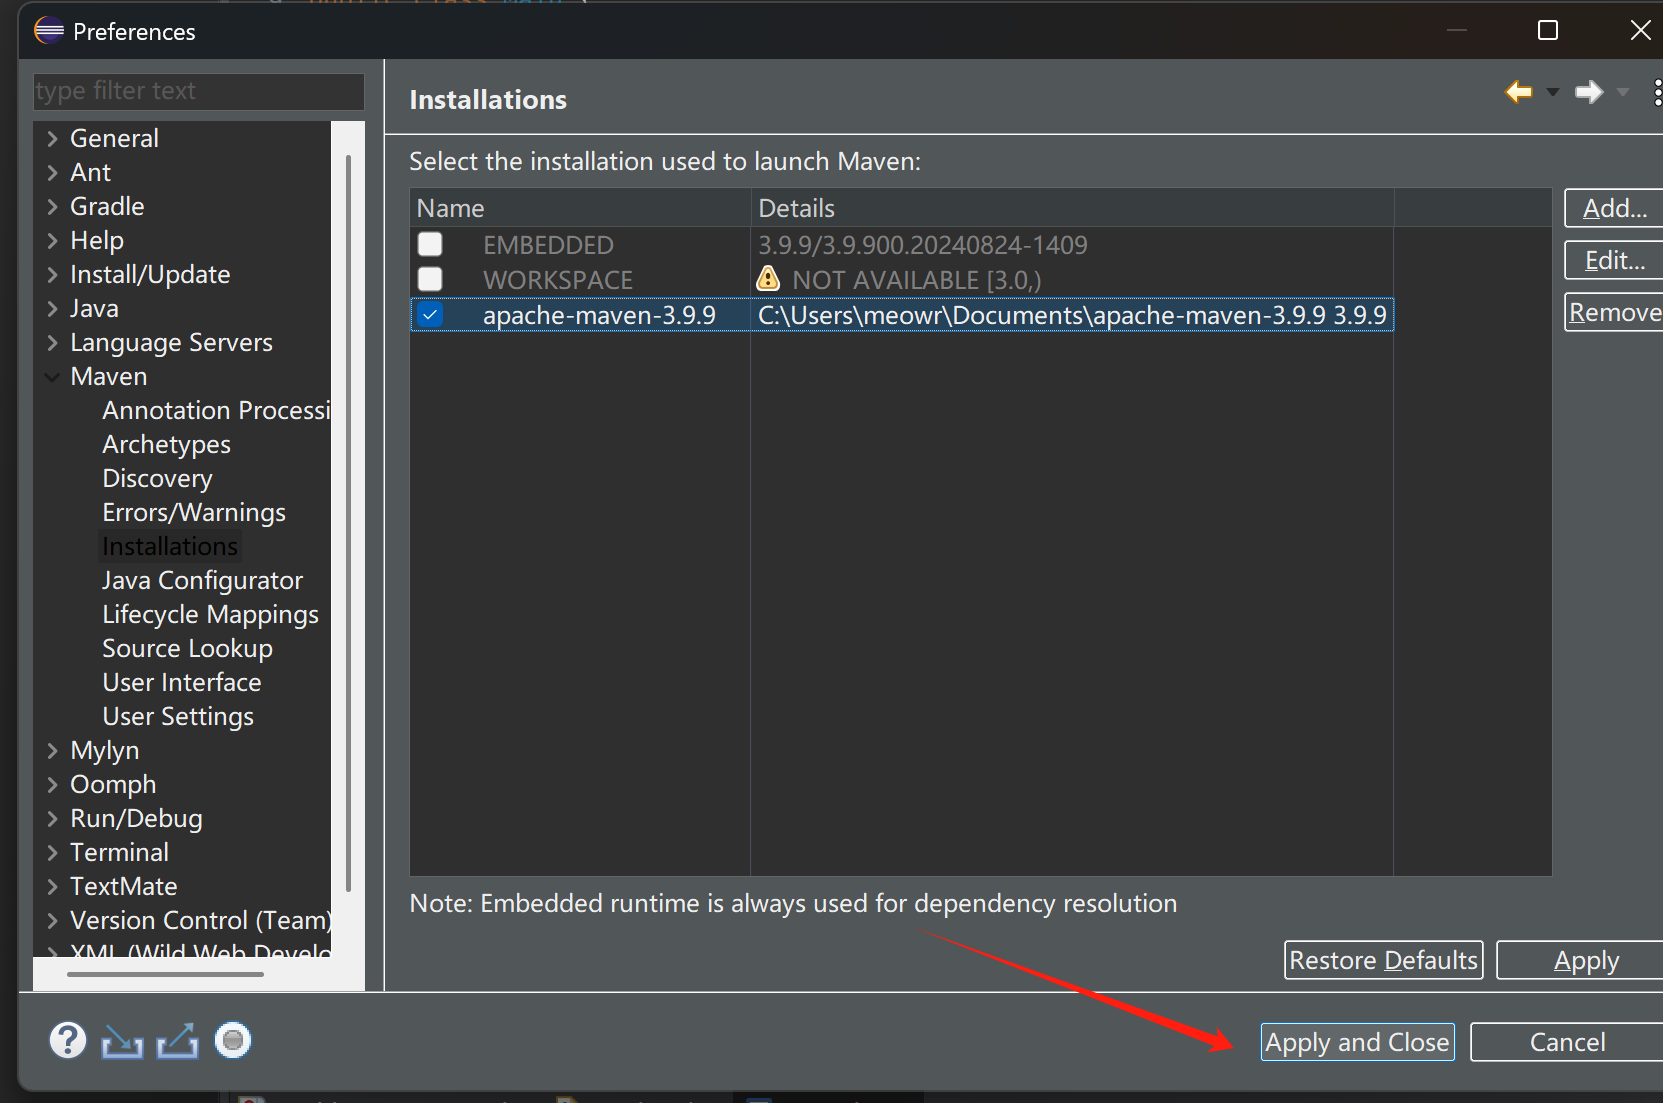Click the Forward arrow icon
The height and width of the screenshot is (1103, 1663).
(1588, 92)
